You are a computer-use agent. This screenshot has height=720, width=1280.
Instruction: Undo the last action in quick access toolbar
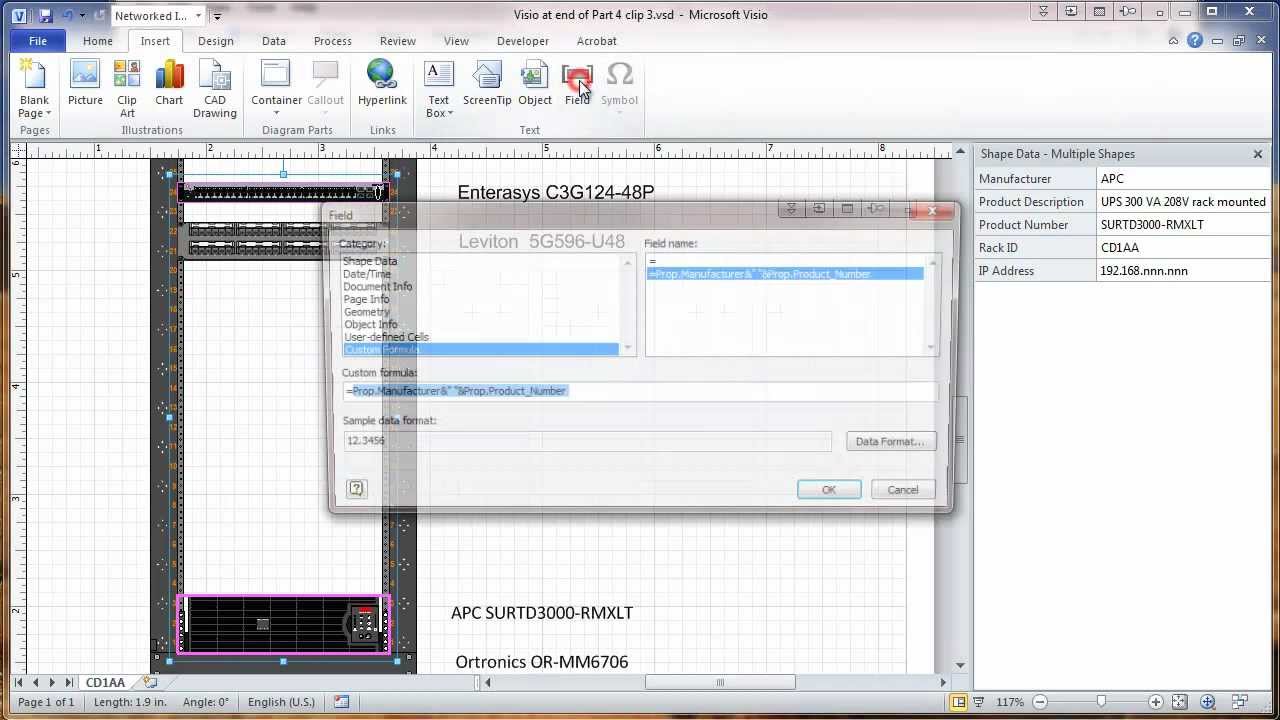tap(68, 15)
